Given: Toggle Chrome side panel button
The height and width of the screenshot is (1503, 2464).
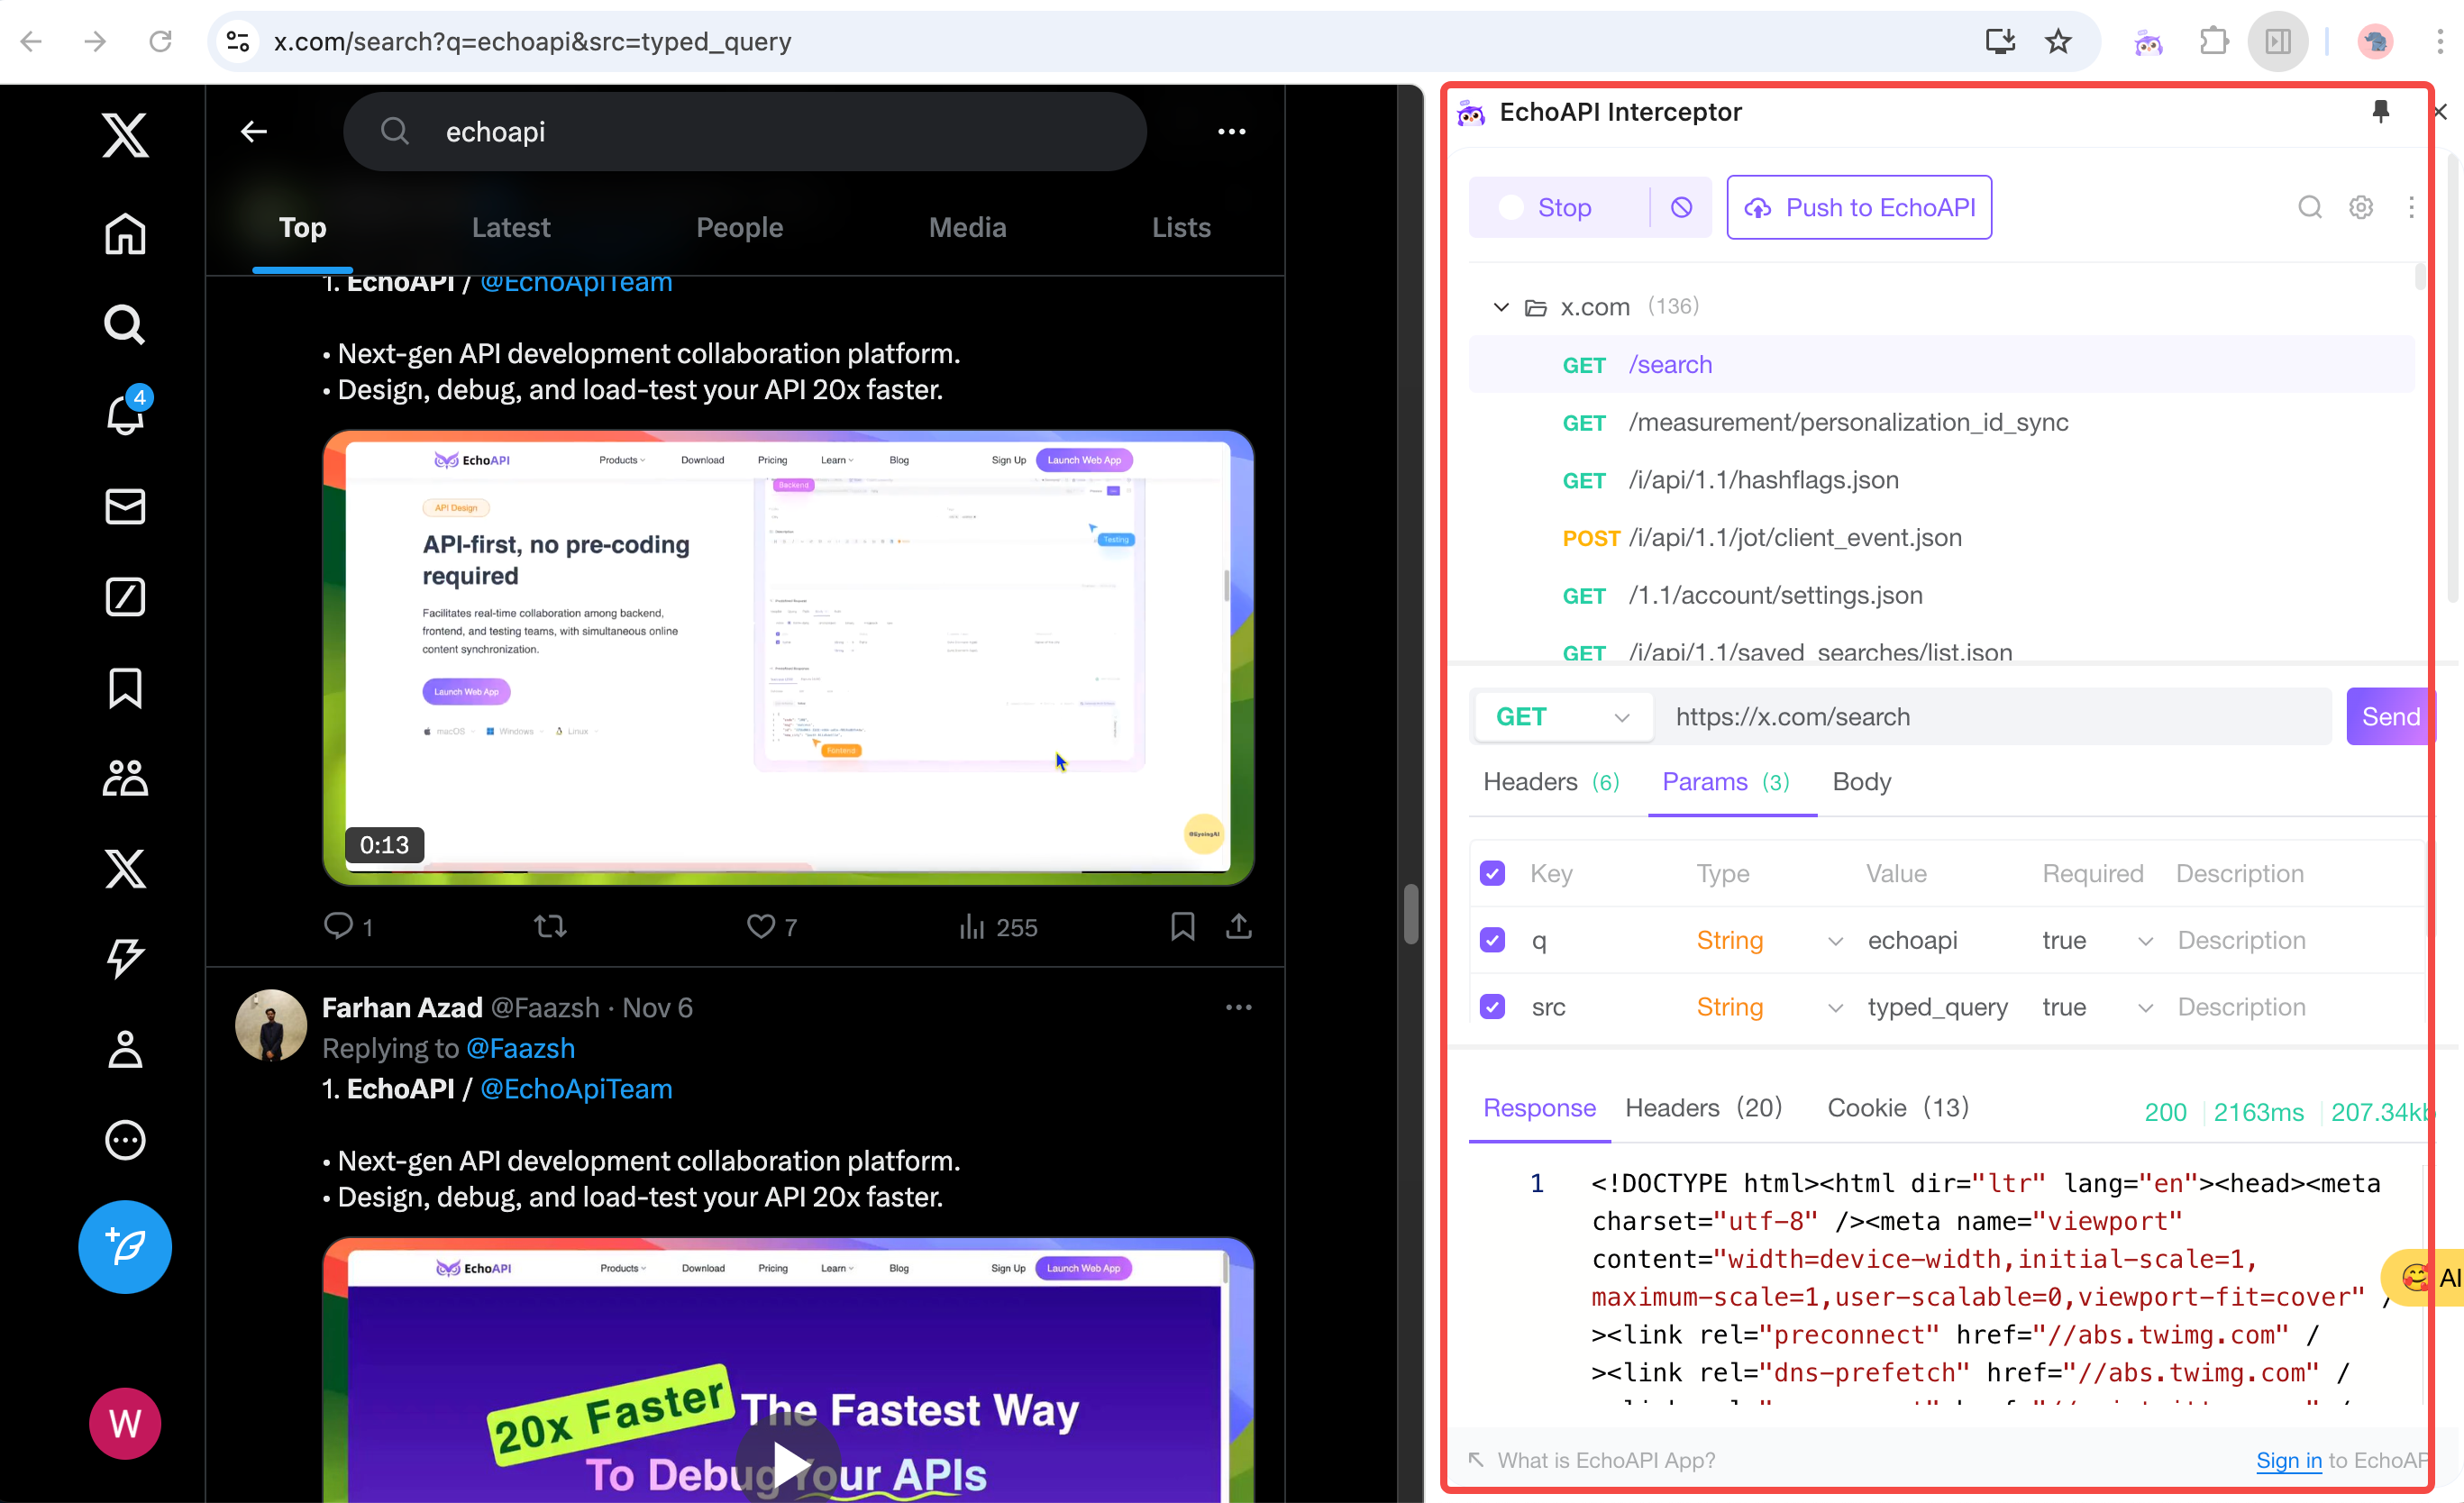Looking at the screenshot, I should (x=2278, y=41).
